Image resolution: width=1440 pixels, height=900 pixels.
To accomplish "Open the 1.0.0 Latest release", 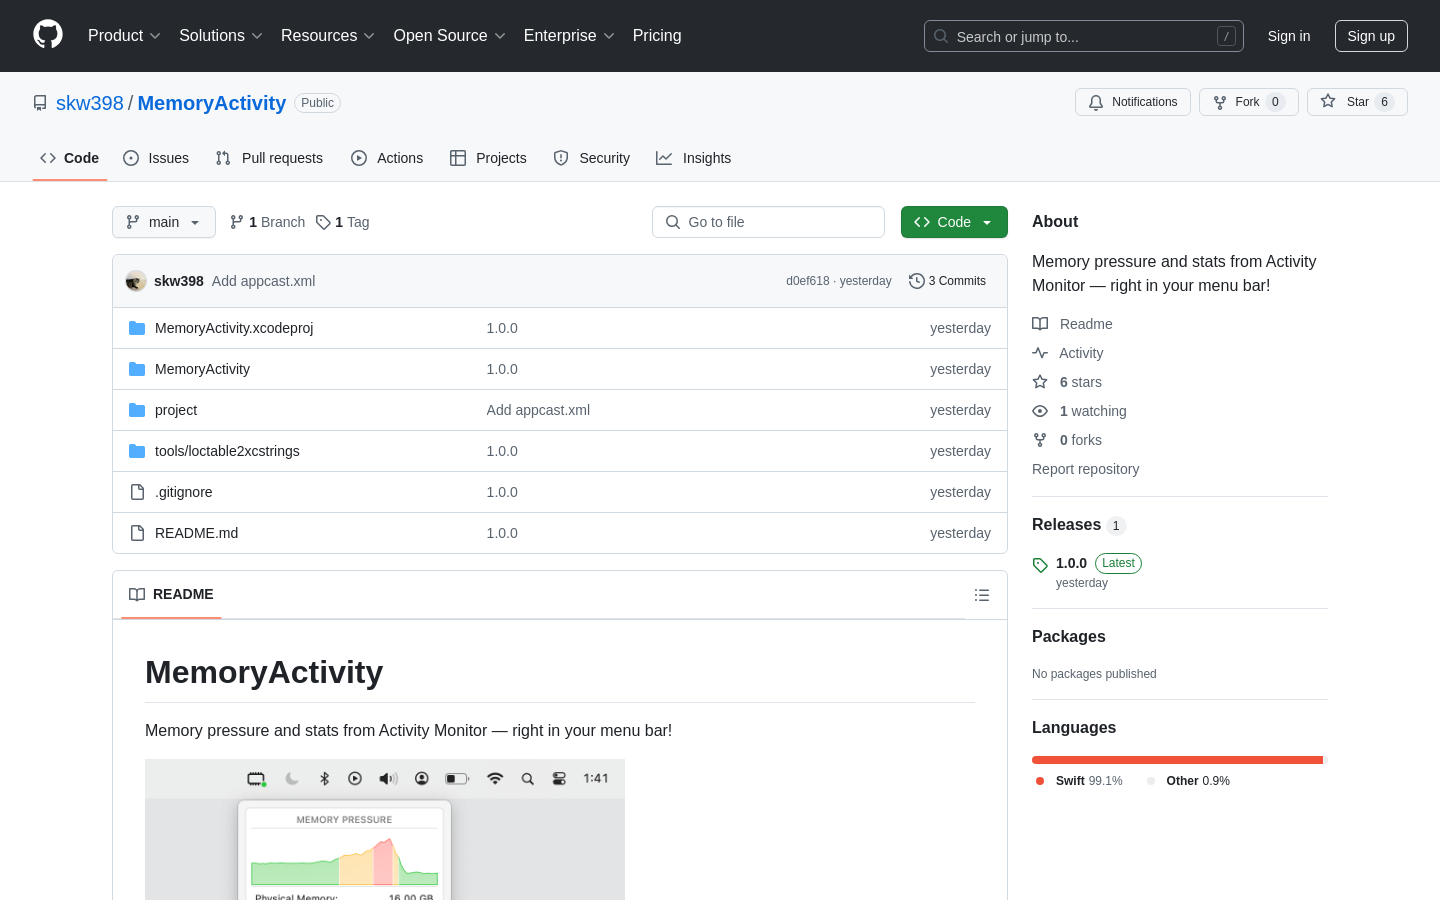I will (x=1098, y=563).
